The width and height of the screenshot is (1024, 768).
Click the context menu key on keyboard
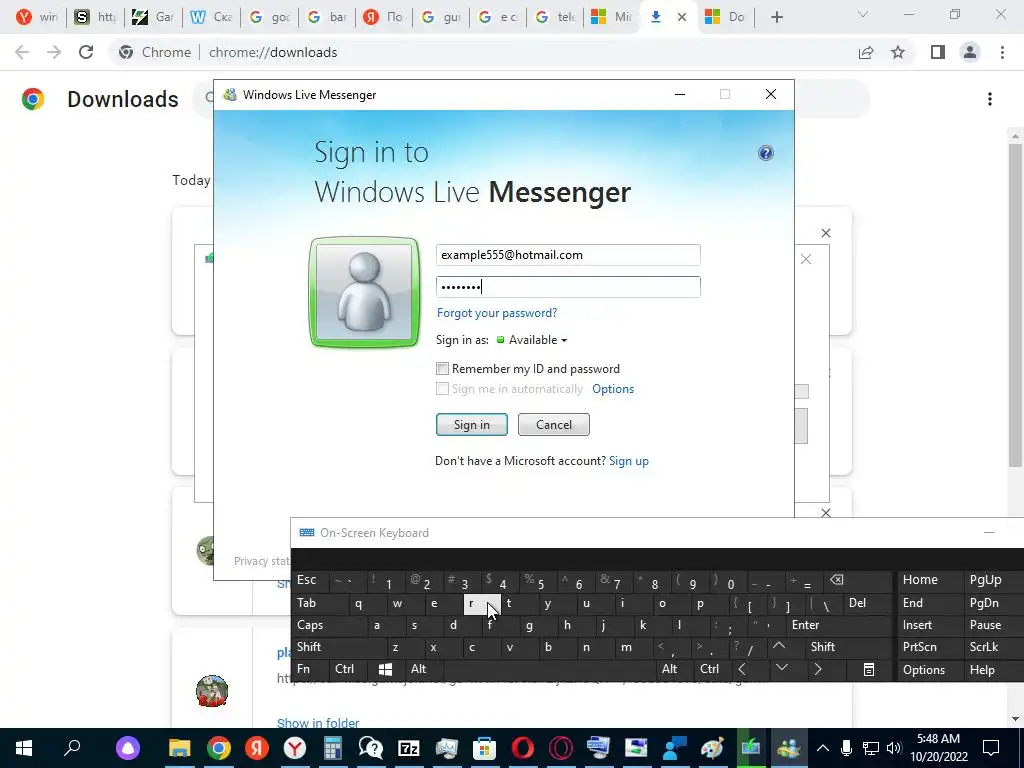[868, 669]
